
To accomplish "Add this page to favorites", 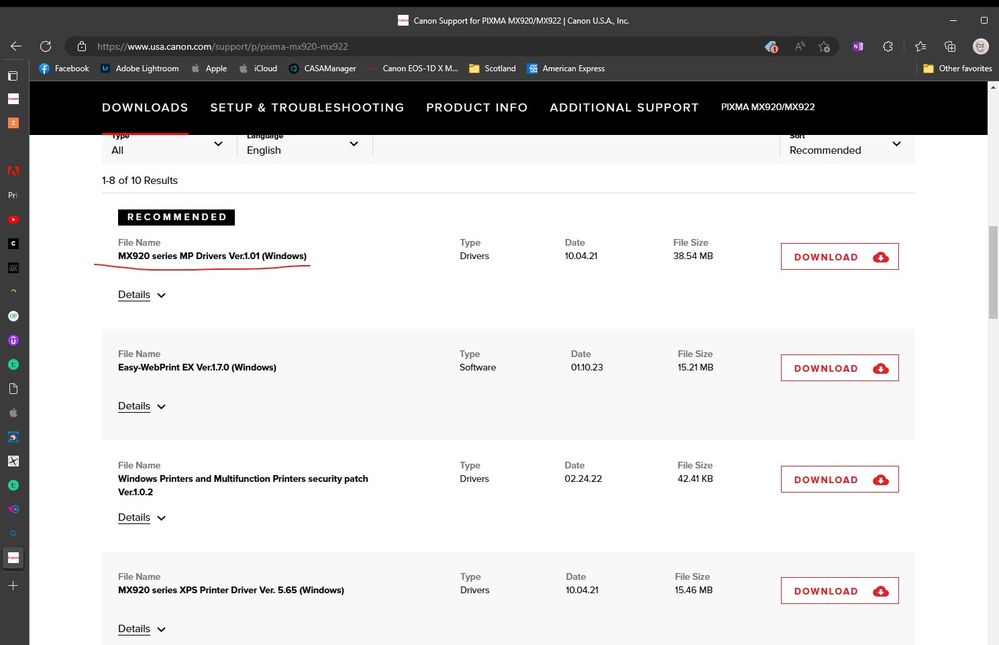I will [823, 46].
